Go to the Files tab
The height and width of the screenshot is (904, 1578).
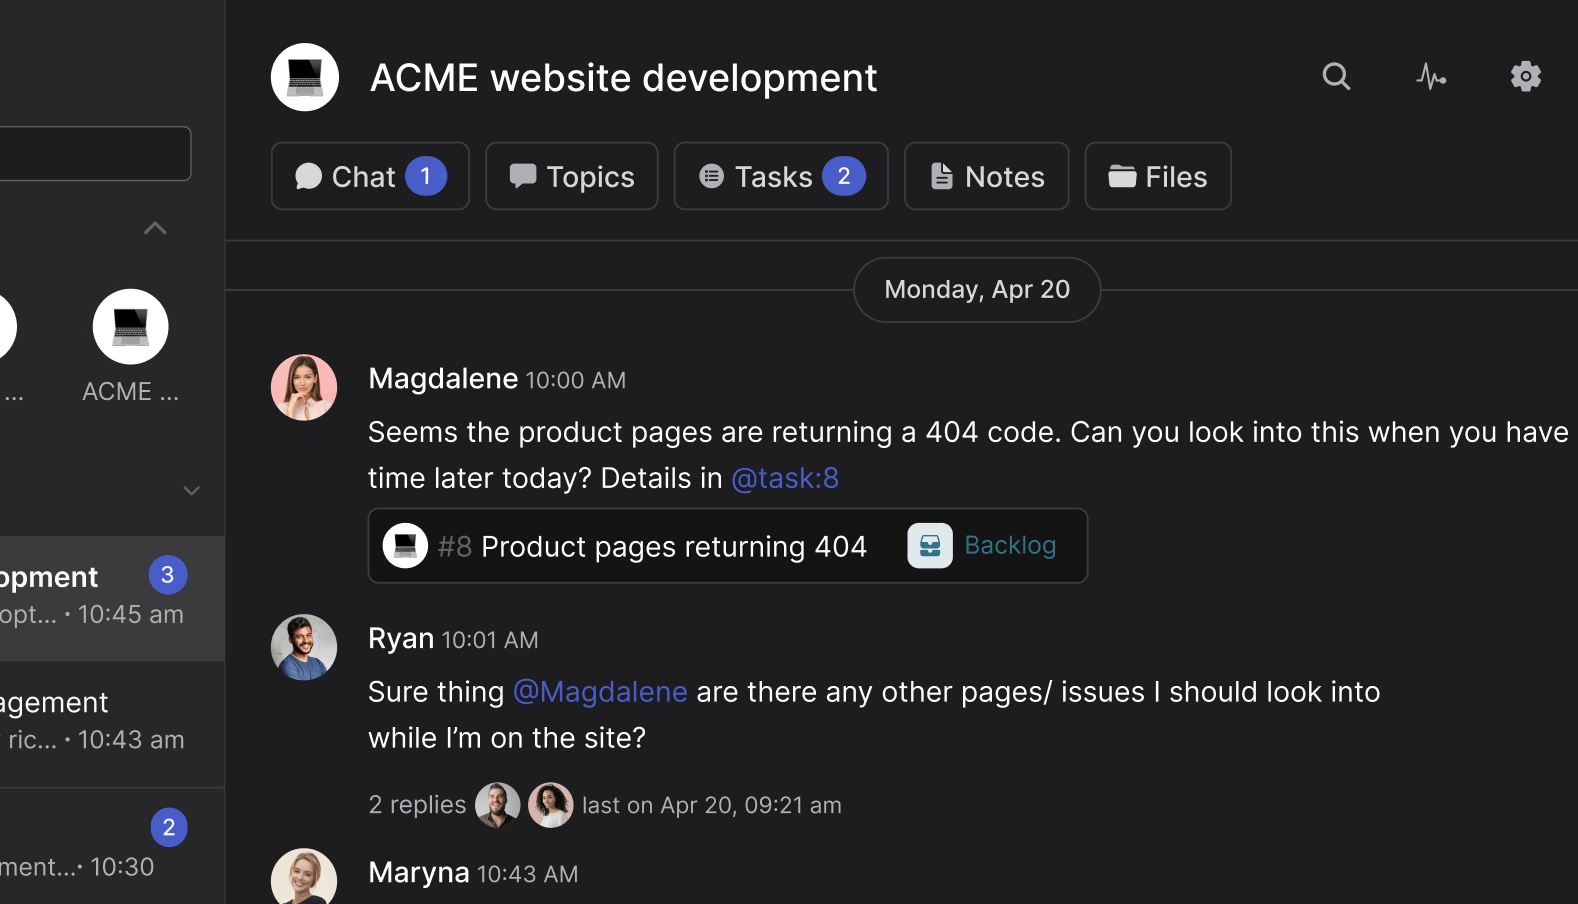pyautogui.click(x=1157, y=177)
